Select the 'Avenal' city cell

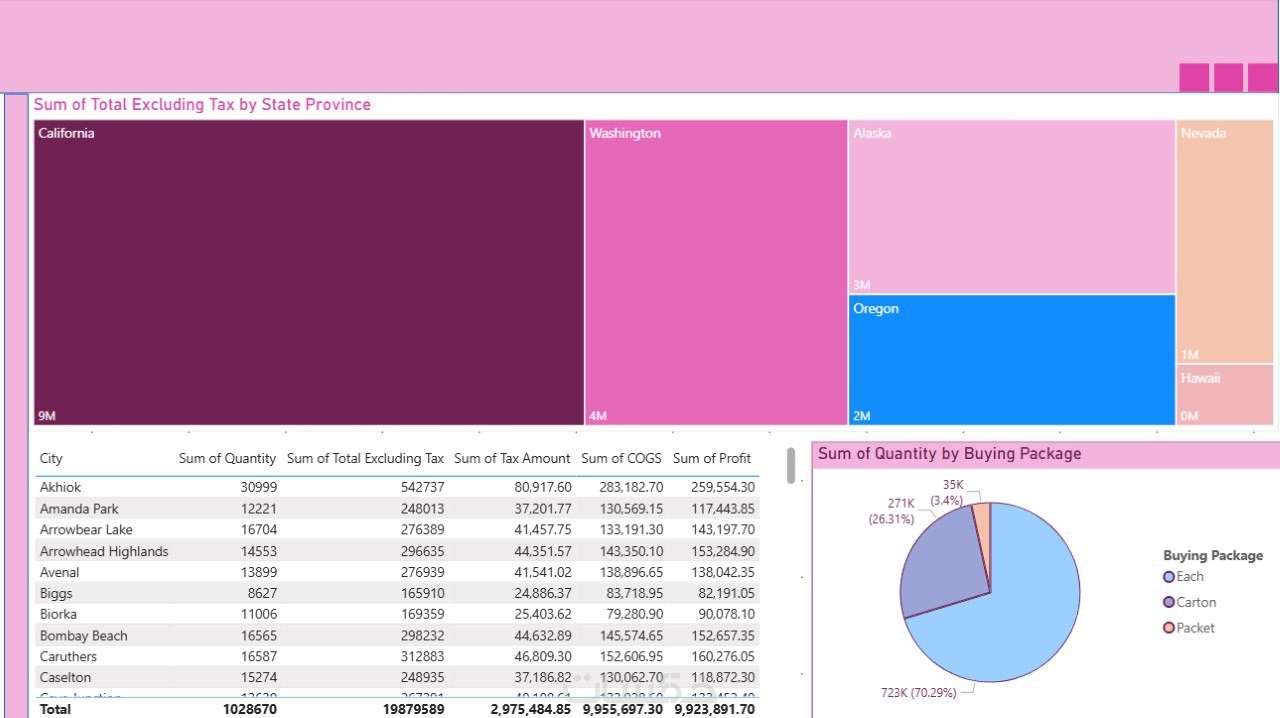point(59,572)
